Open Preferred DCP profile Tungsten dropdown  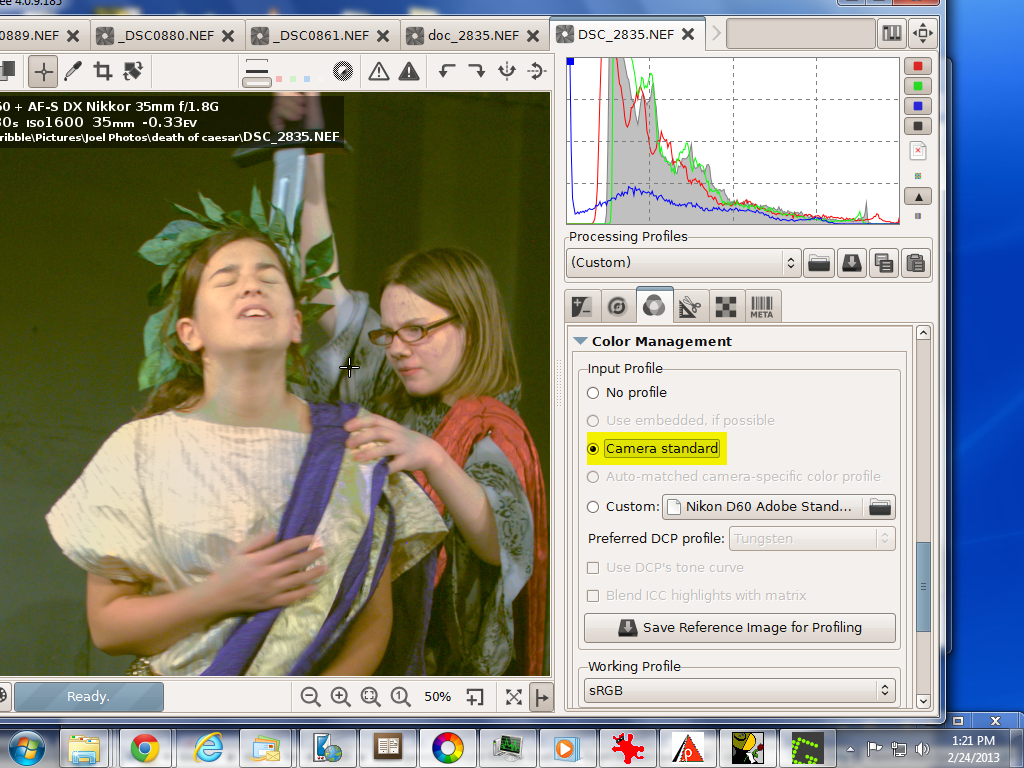pyautogui.click(x=812, y=539)
